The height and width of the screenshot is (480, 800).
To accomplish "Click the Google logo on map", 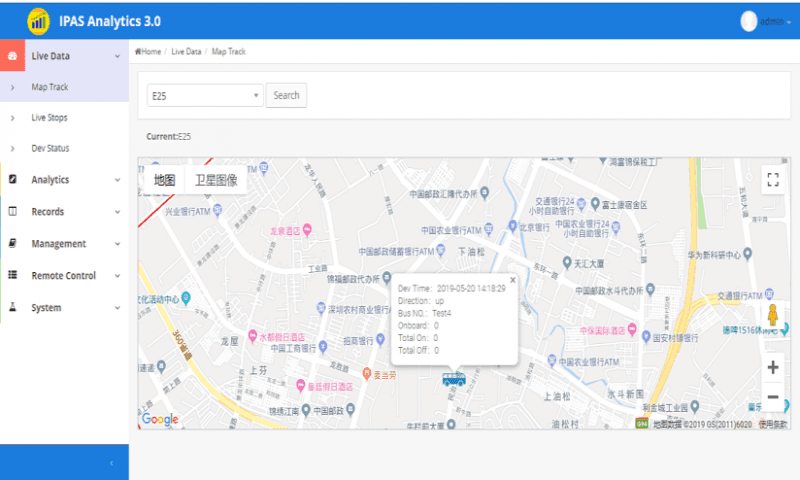I will click(x=160, y=419).
